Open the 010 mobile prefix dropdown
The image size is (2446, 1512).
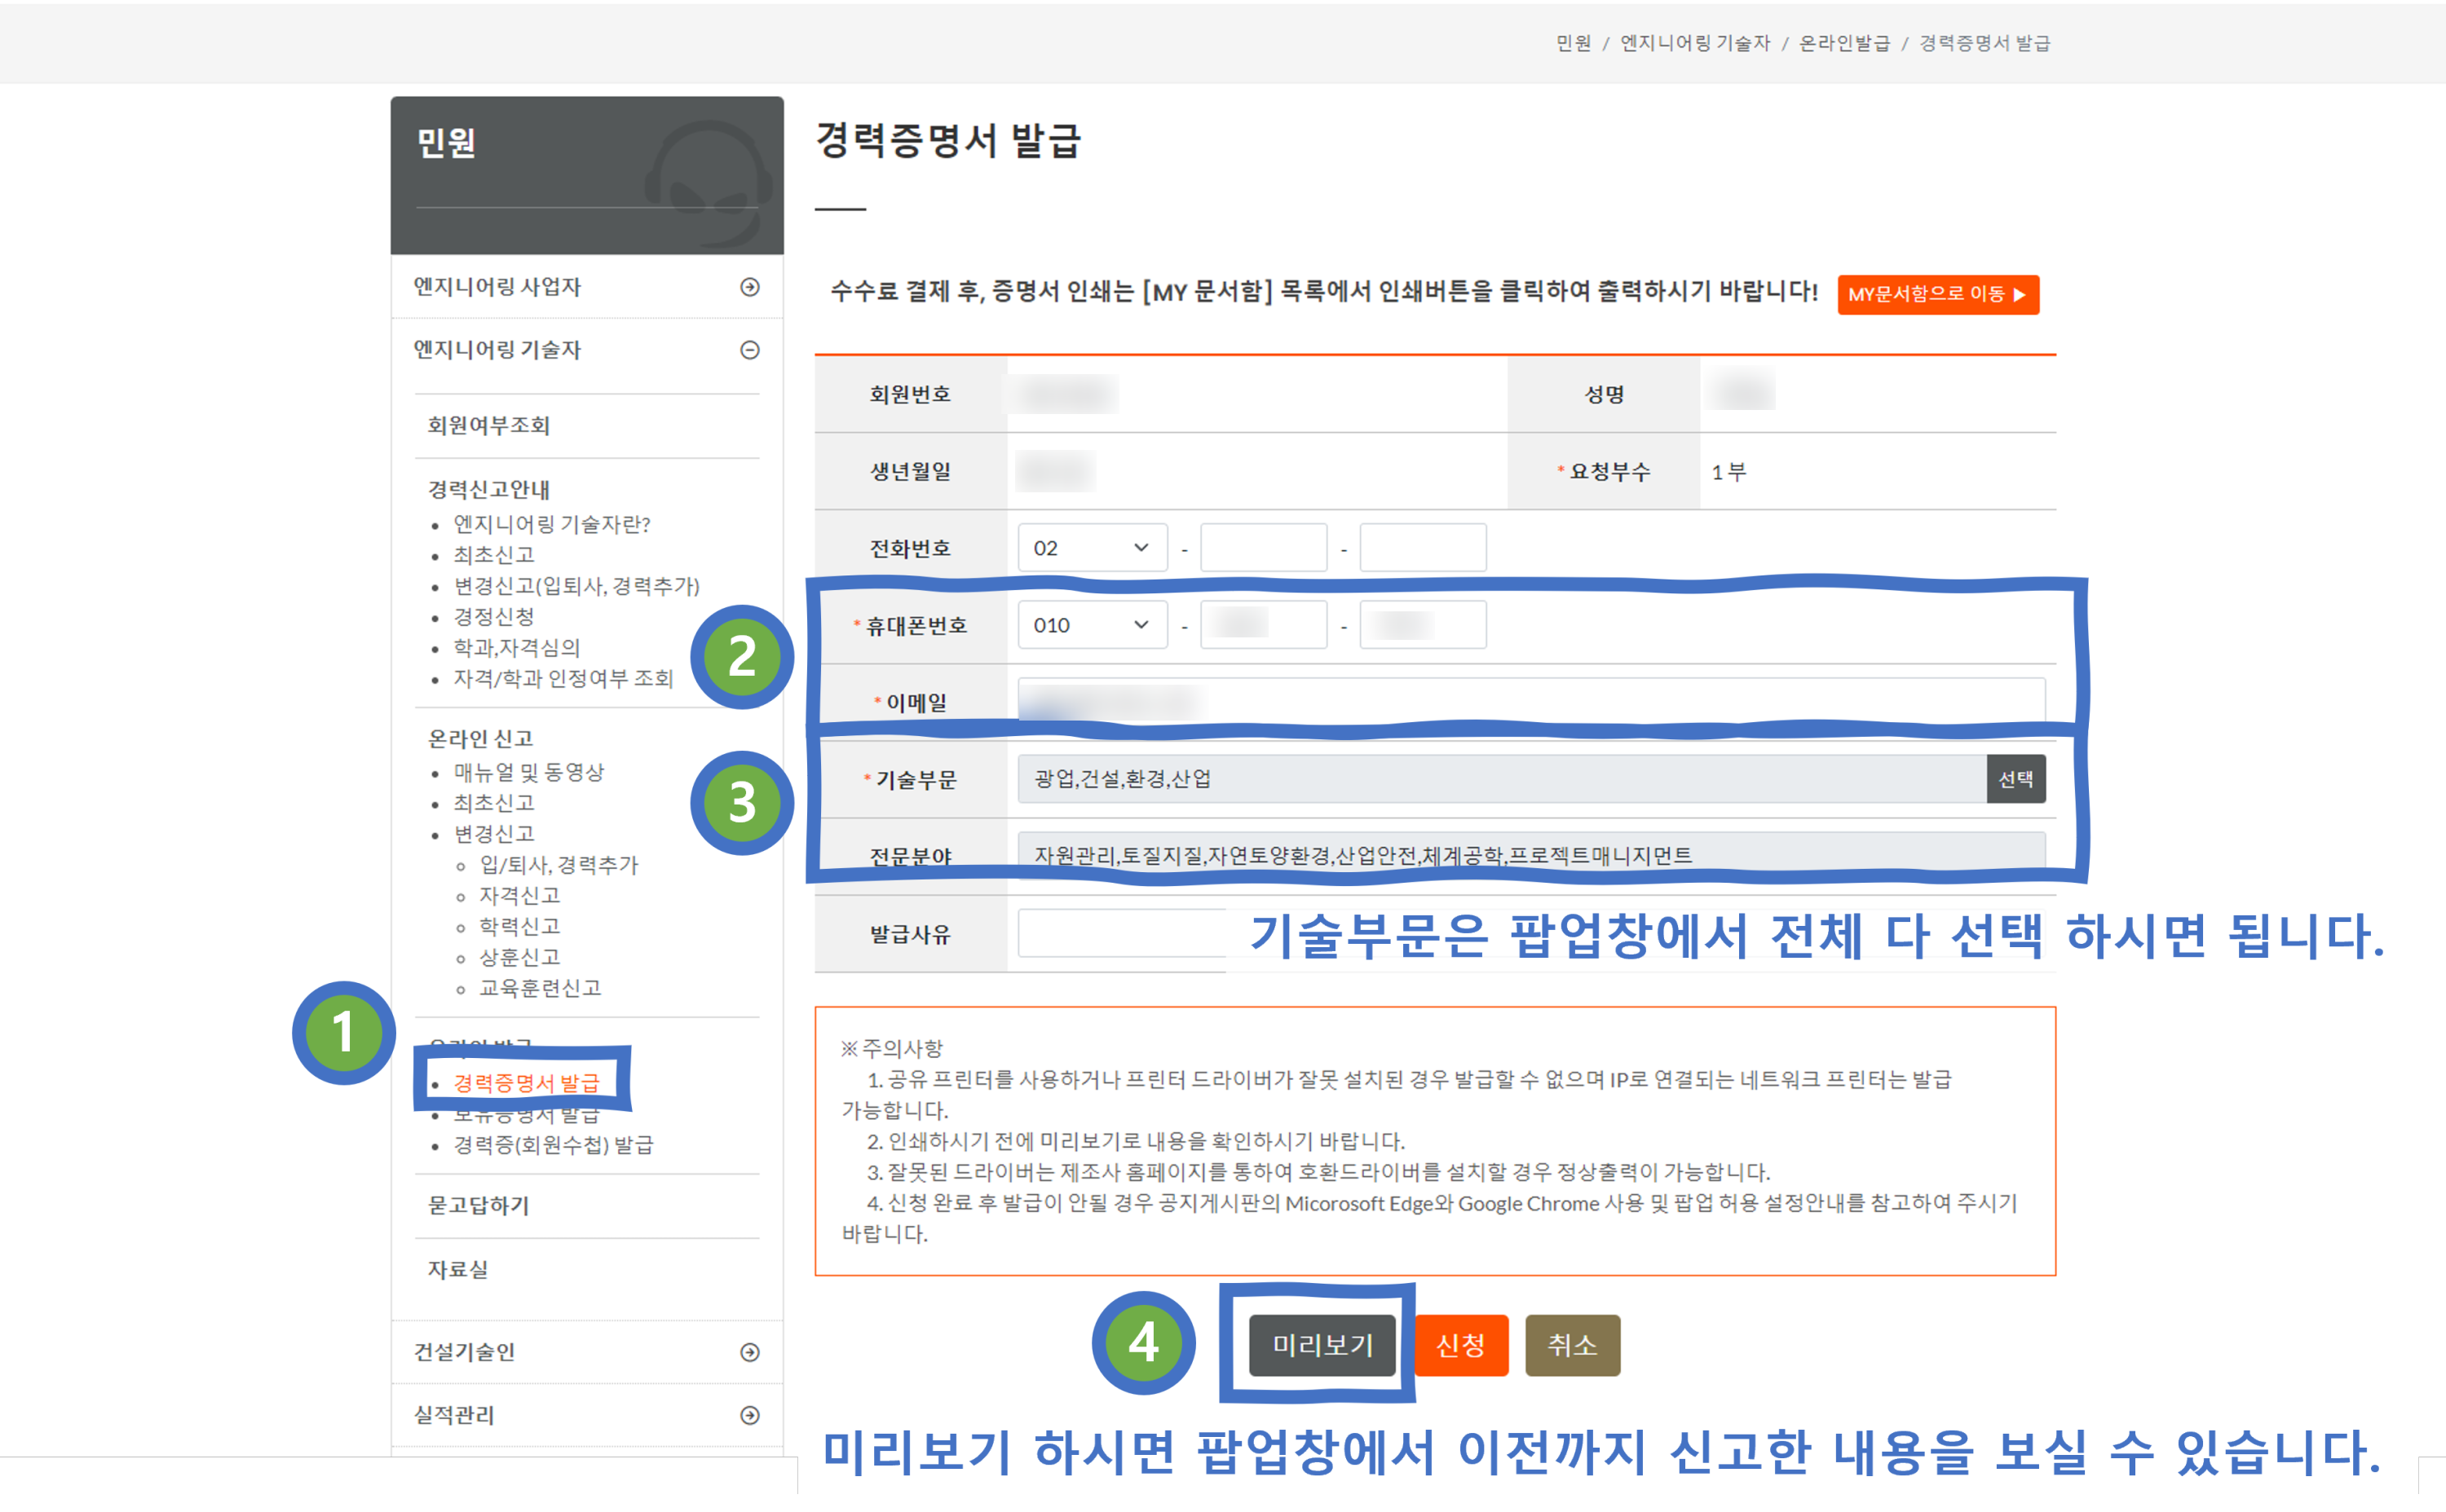1091,625
